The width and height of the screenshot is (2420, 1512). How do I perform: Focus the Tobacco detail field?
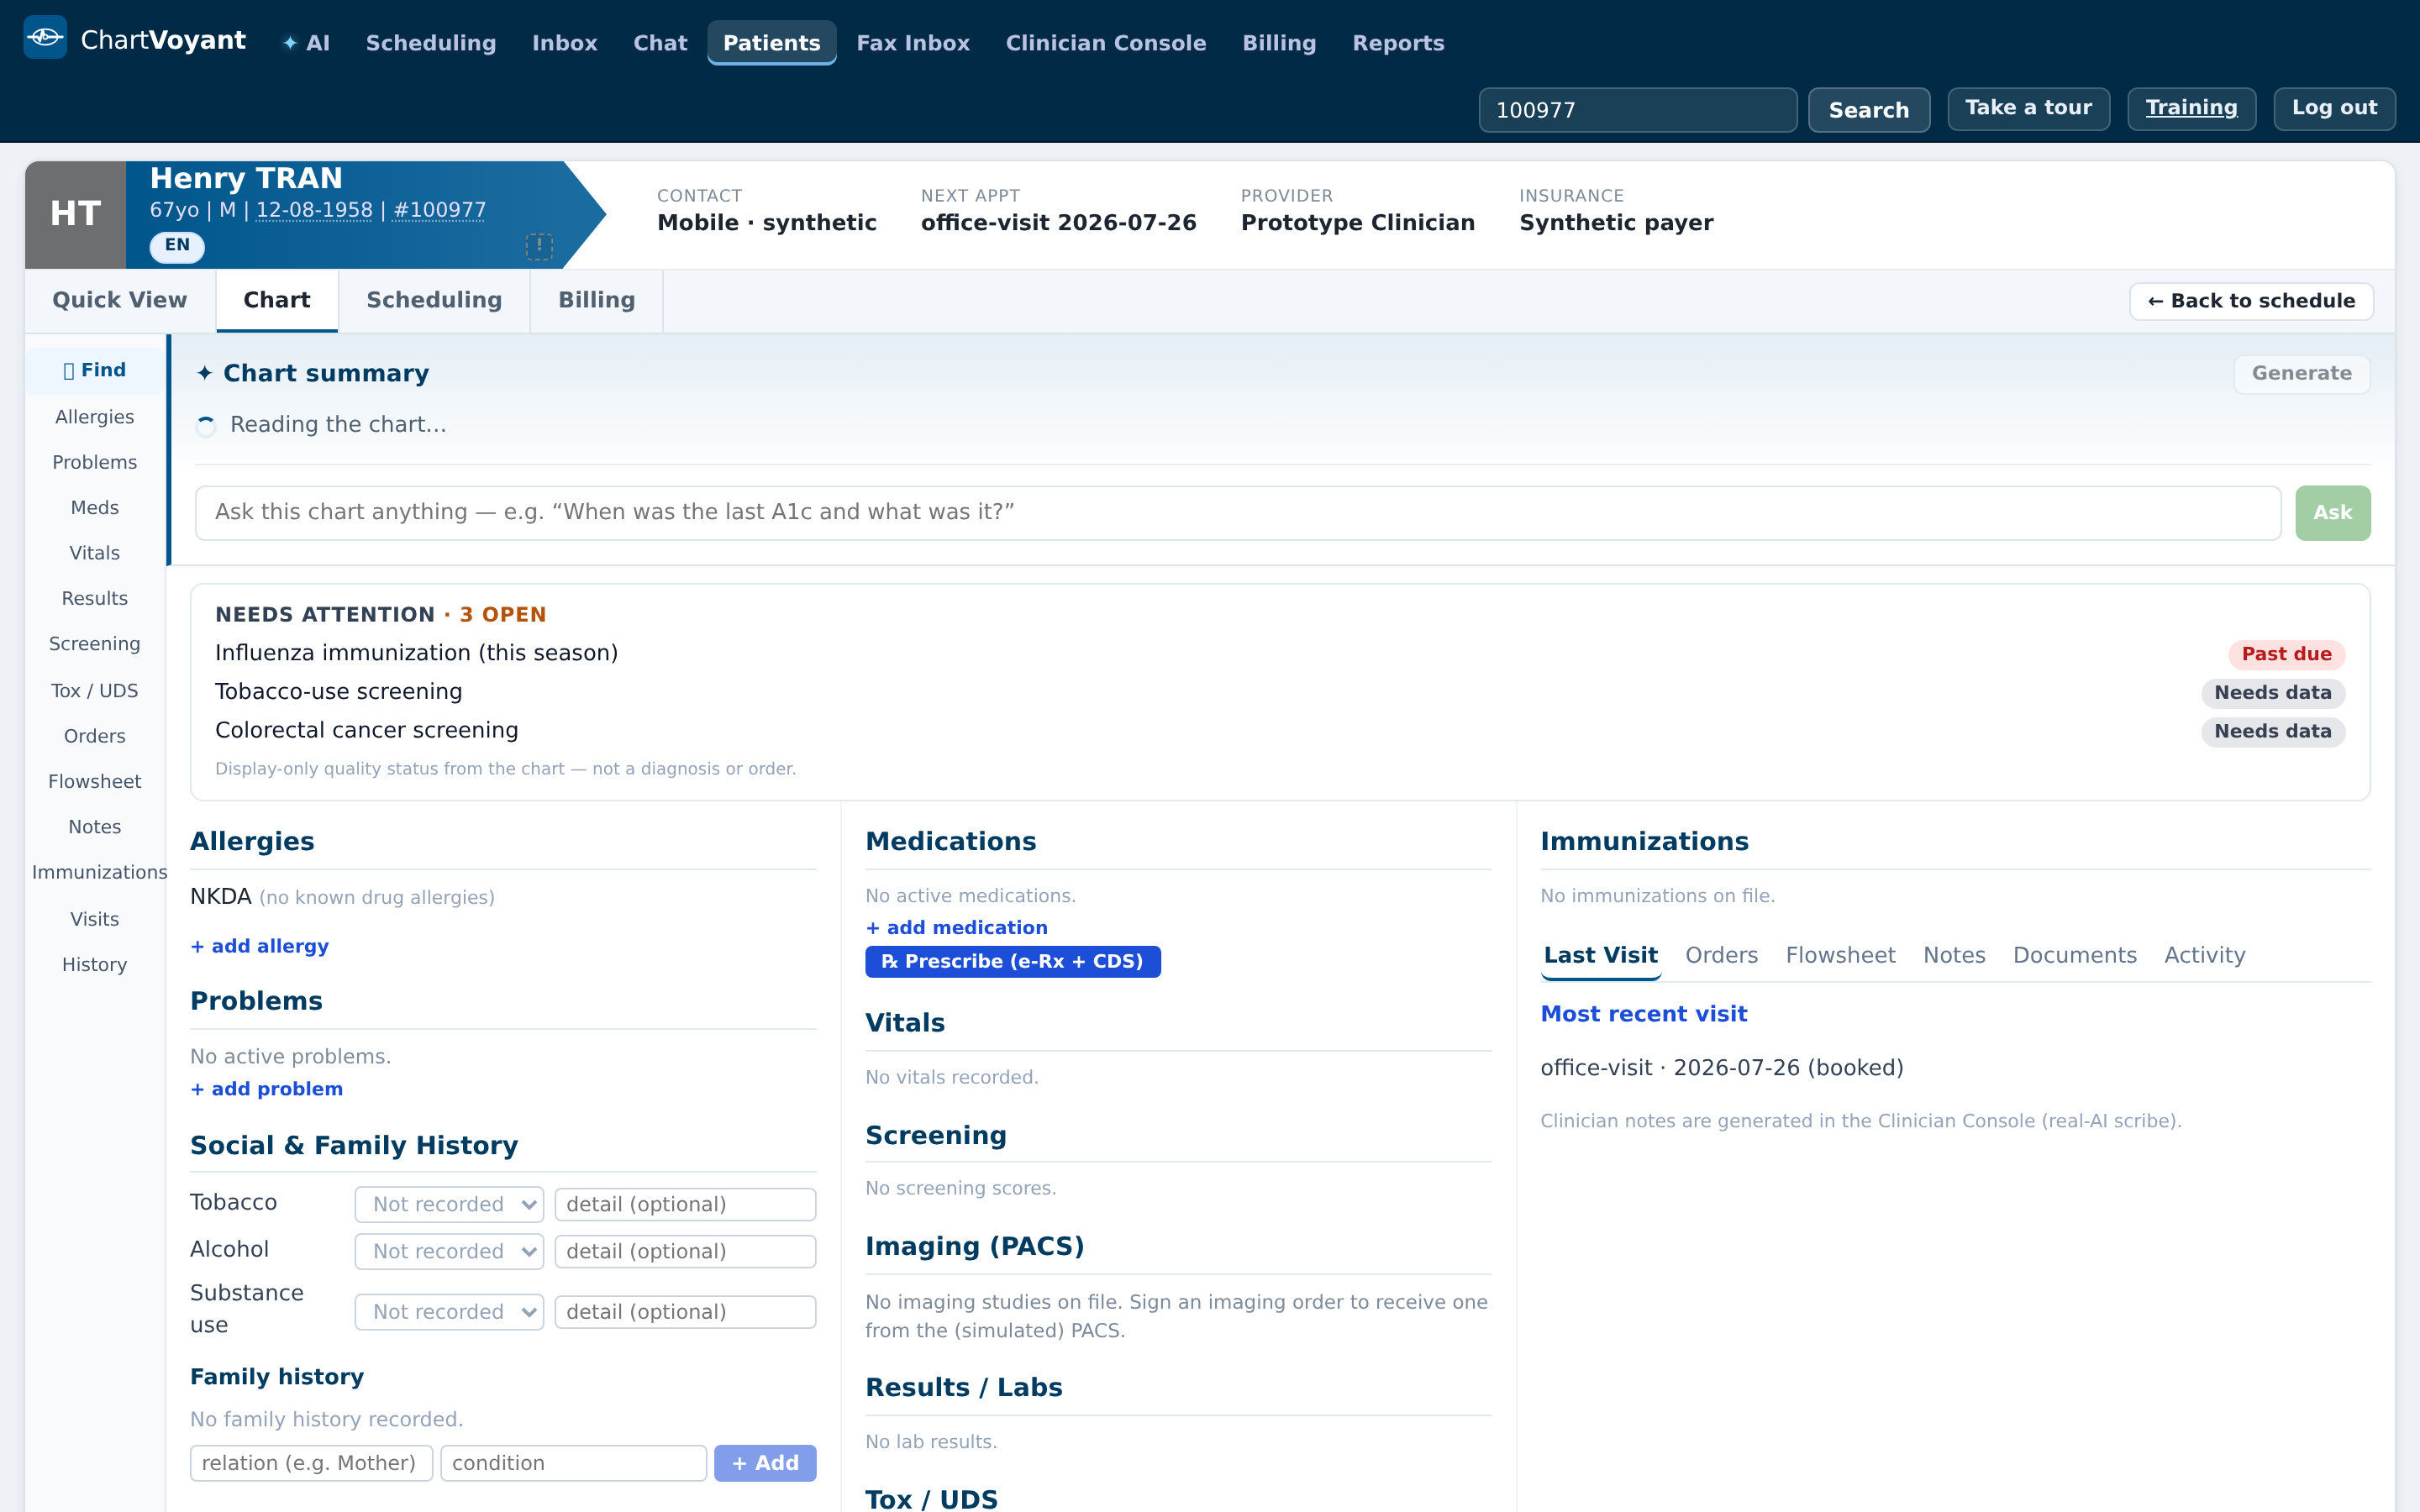tap(685, 1204)
